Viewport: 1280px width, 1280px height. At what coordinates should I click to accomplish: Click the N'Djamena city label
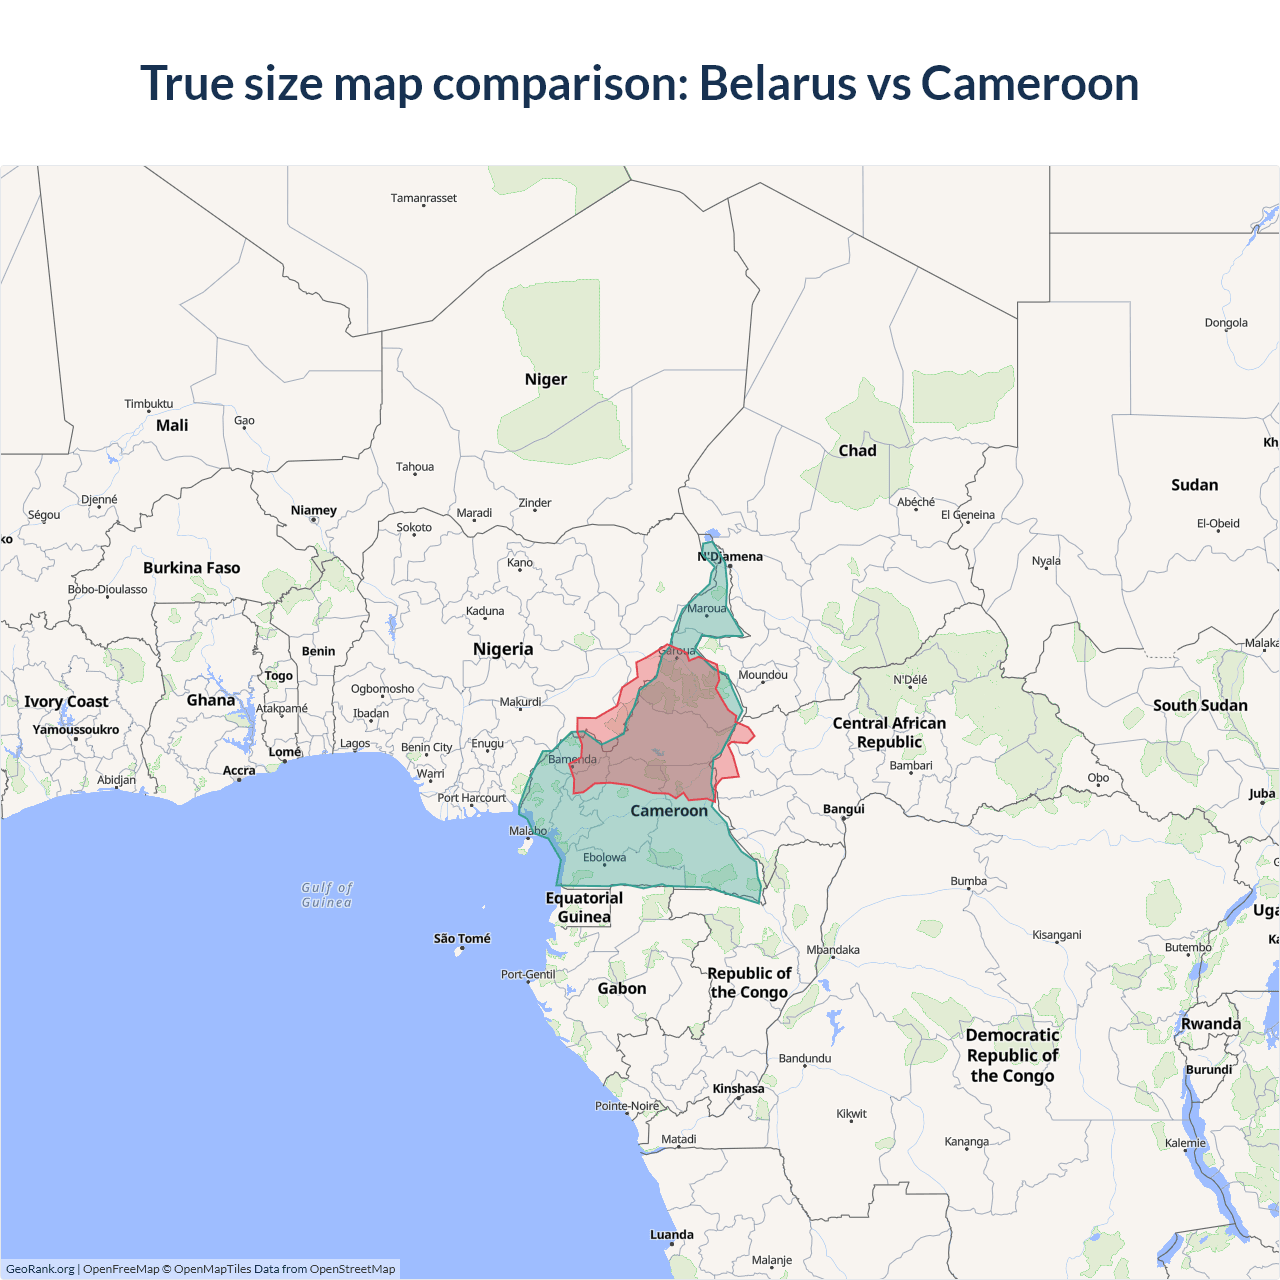(730, 556)
